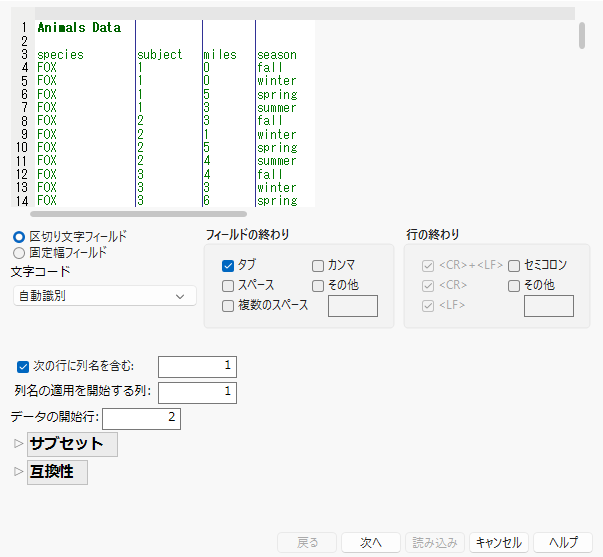Click データの開始行 input field
Viewport: 603px width, 557px height.
point(141,419)
